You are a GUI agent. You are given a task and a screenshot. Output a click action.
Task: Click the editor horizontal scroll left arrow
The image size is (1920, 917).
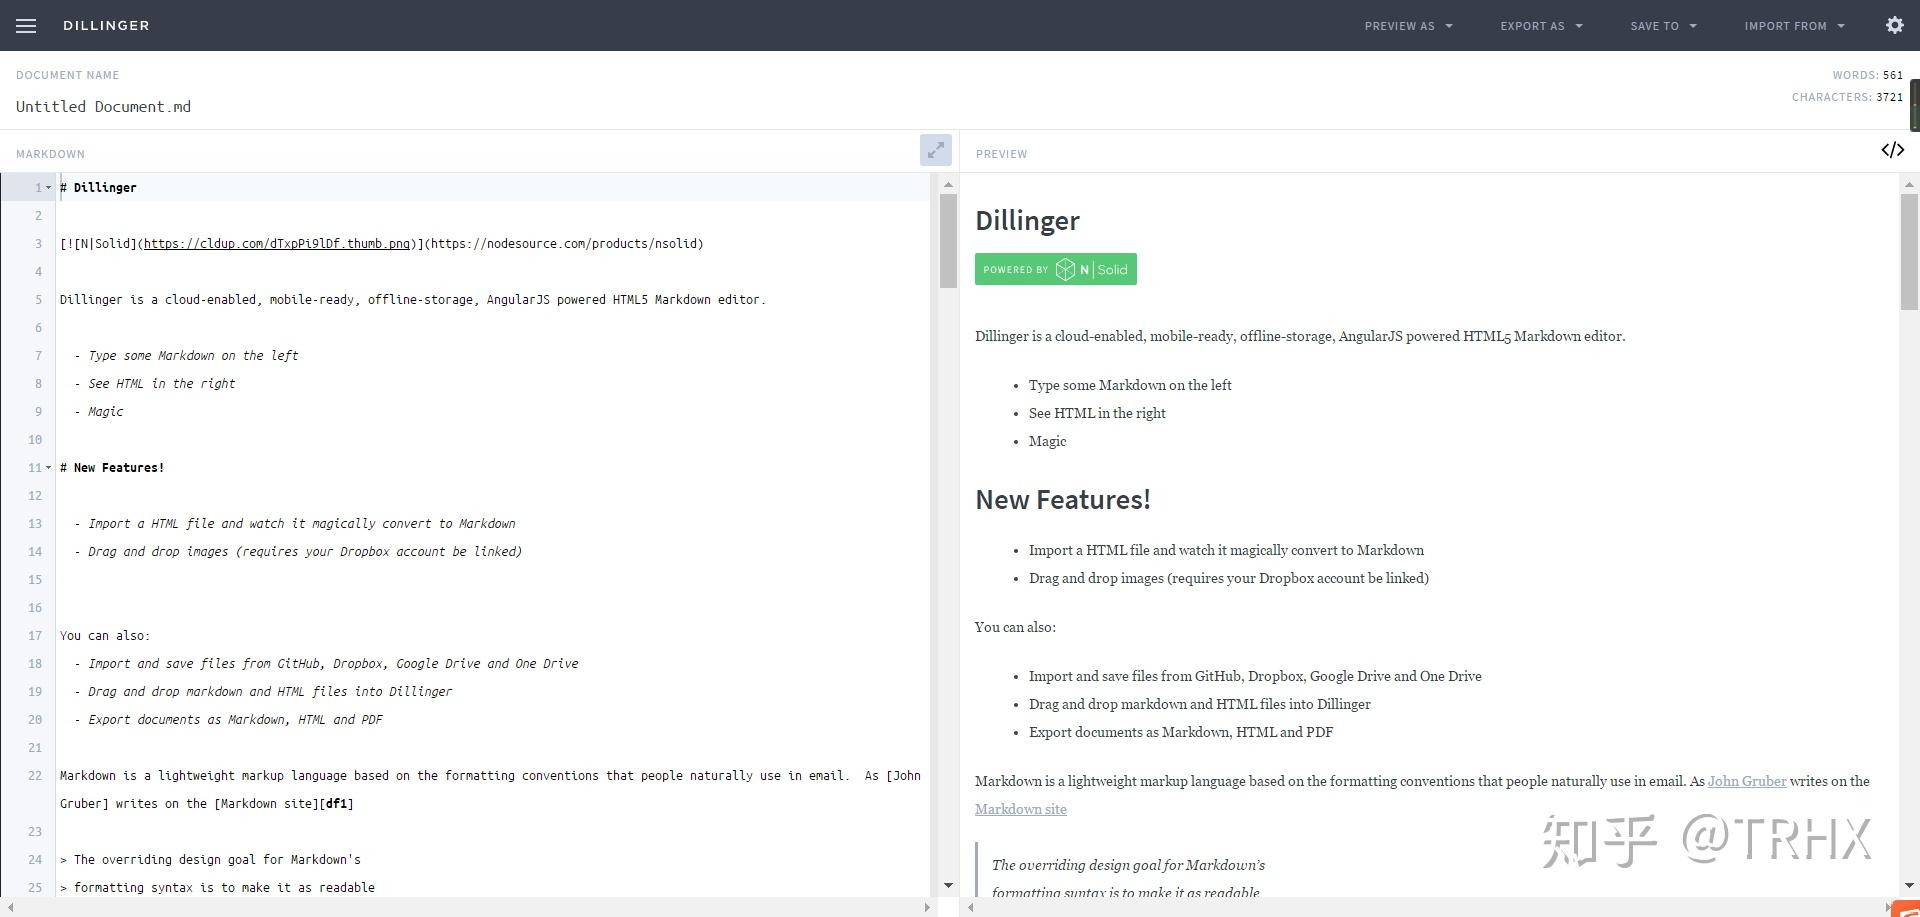tap(10, 907)
